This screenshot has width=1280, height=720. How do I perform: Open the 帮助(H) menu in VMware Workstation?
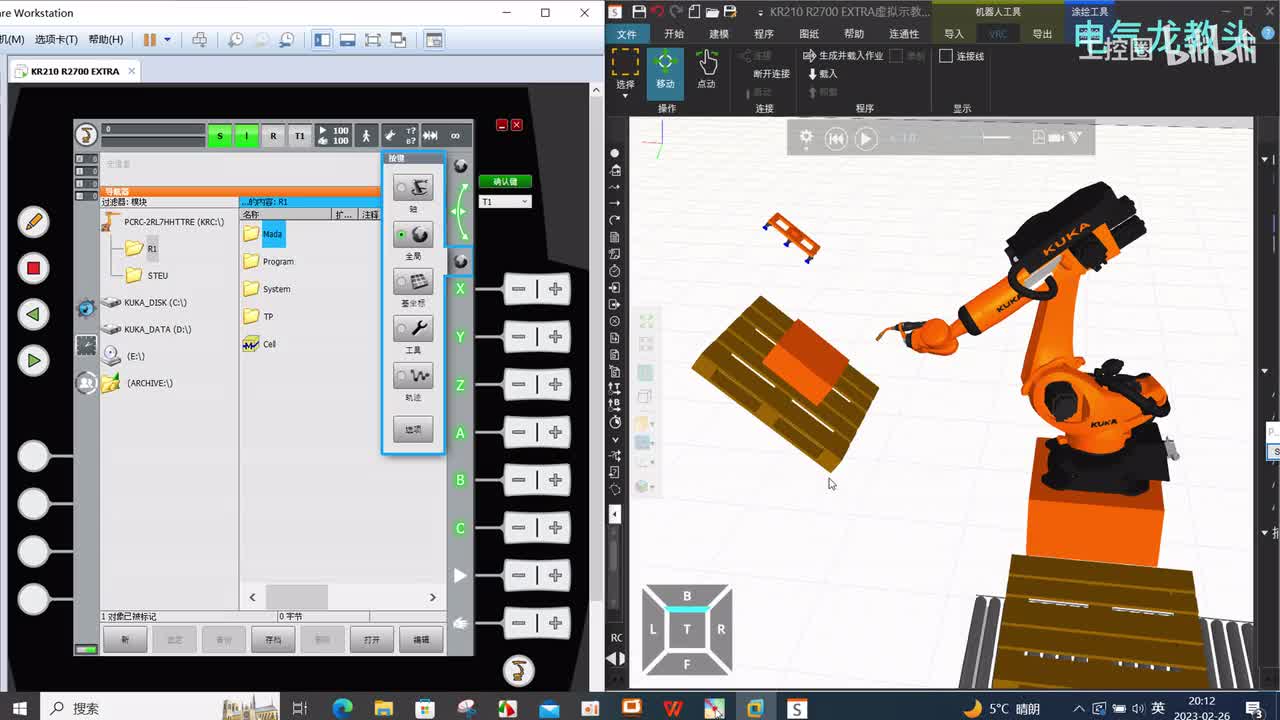click(x=106, y=39)
